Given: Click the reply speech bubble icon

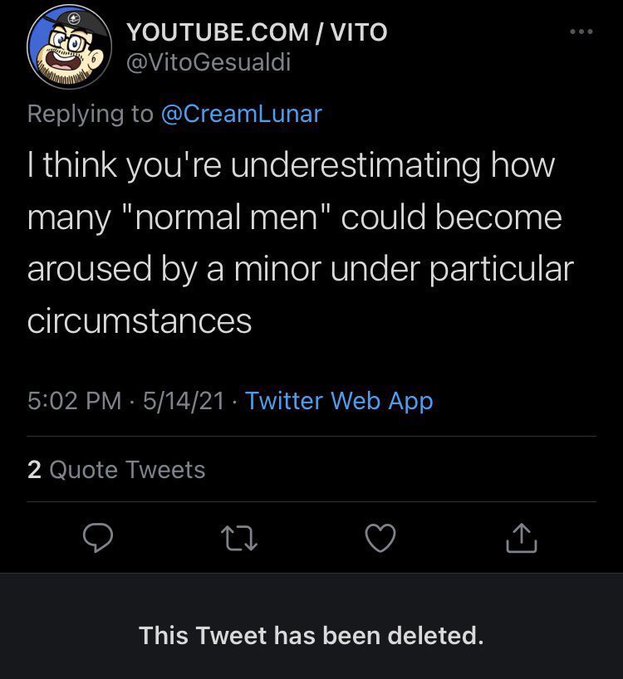Looking at the screenshot, I should pos(96,539).
